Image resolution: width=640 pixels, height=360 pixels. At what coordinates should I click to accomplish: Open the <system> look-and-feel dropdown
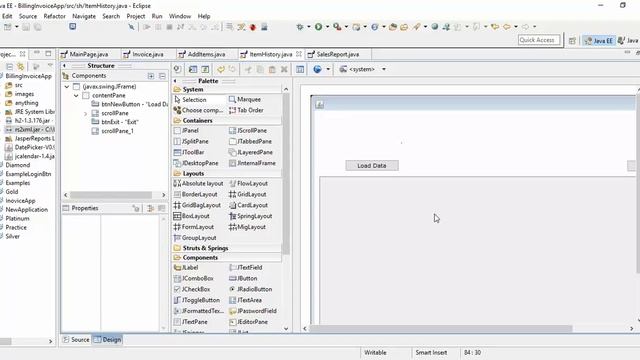(362, 69)
